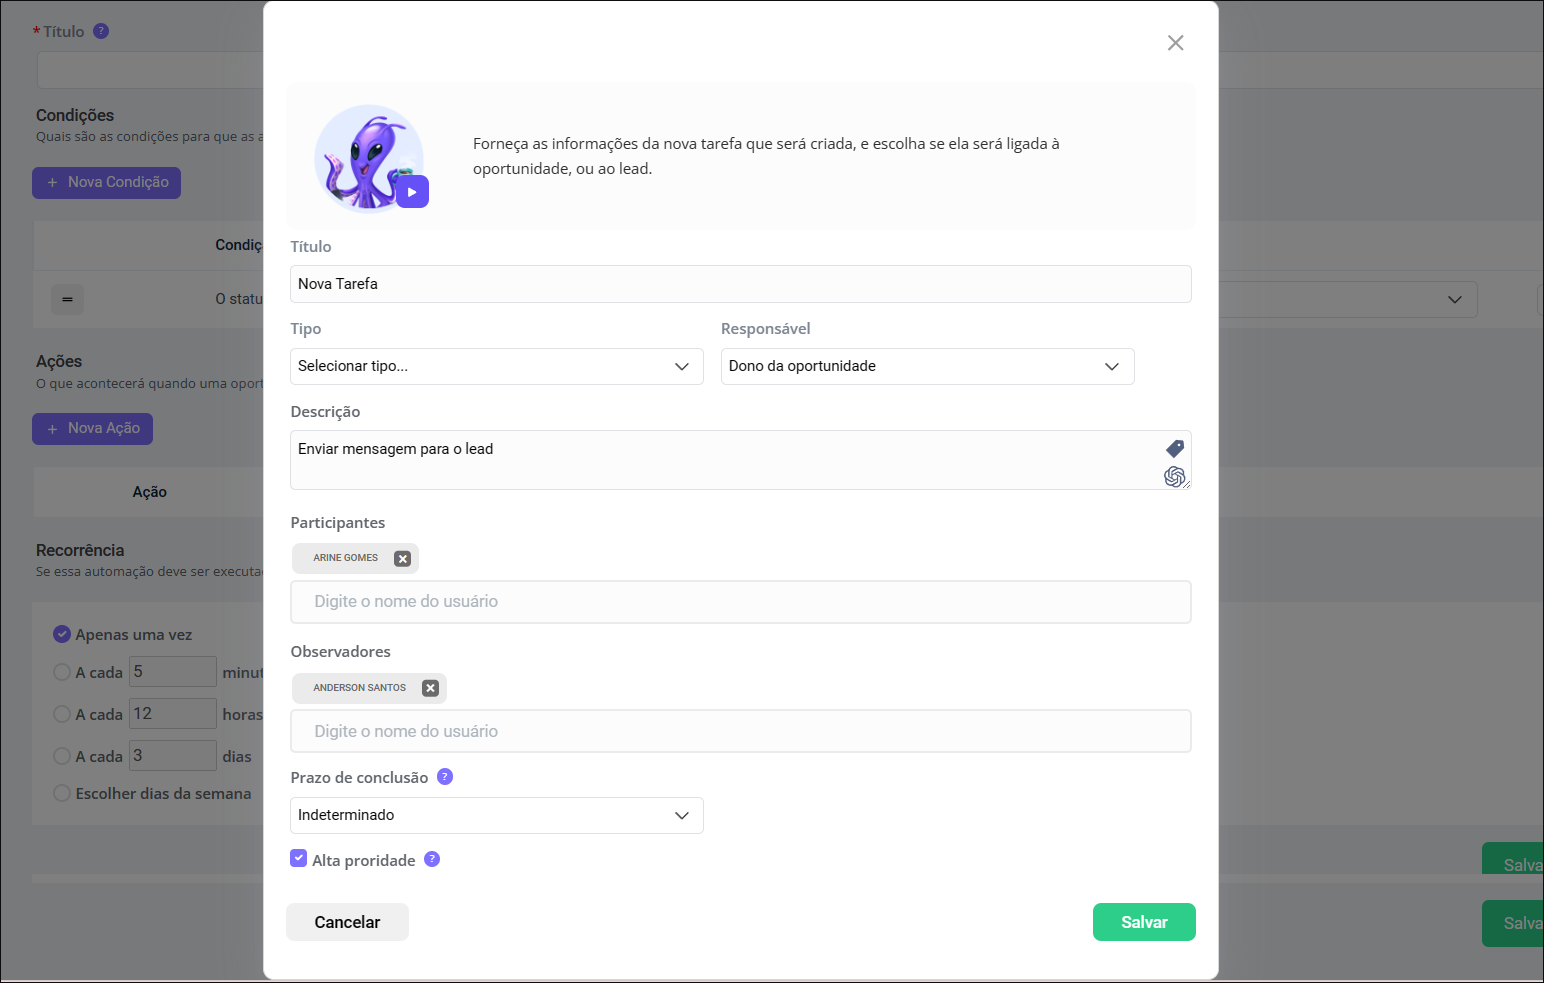Play the alien mascot tutorial video

pos(412,192)
